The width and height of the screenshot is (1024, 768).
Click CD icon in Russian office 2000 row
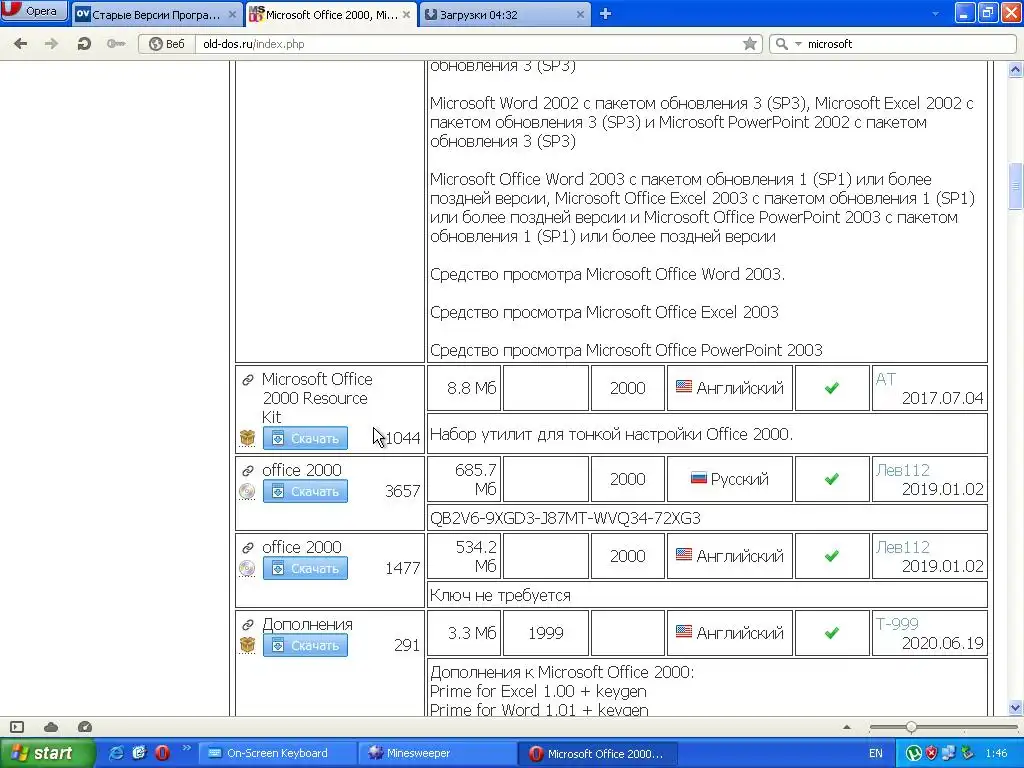click(247, 491)
